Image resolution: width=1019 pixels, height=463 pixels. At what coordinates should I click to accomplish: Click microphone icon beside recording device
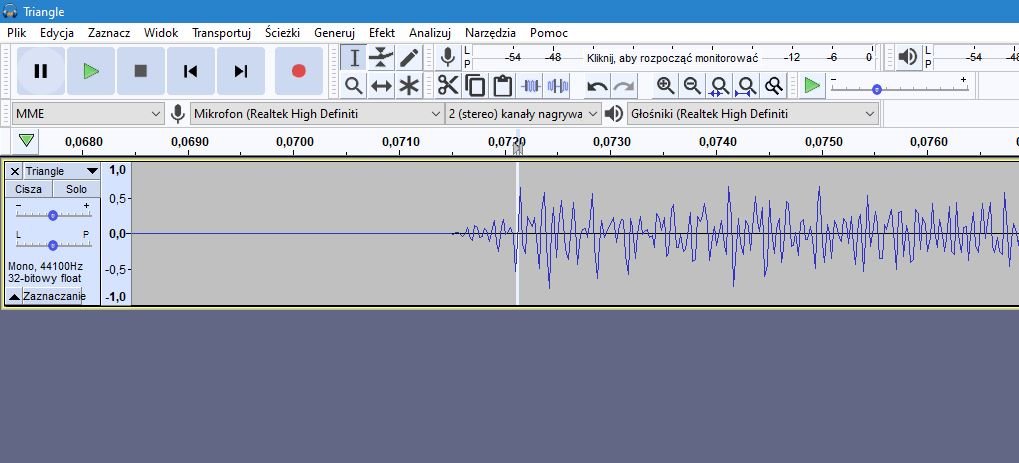pyautogui.click(x=177, y=114)
